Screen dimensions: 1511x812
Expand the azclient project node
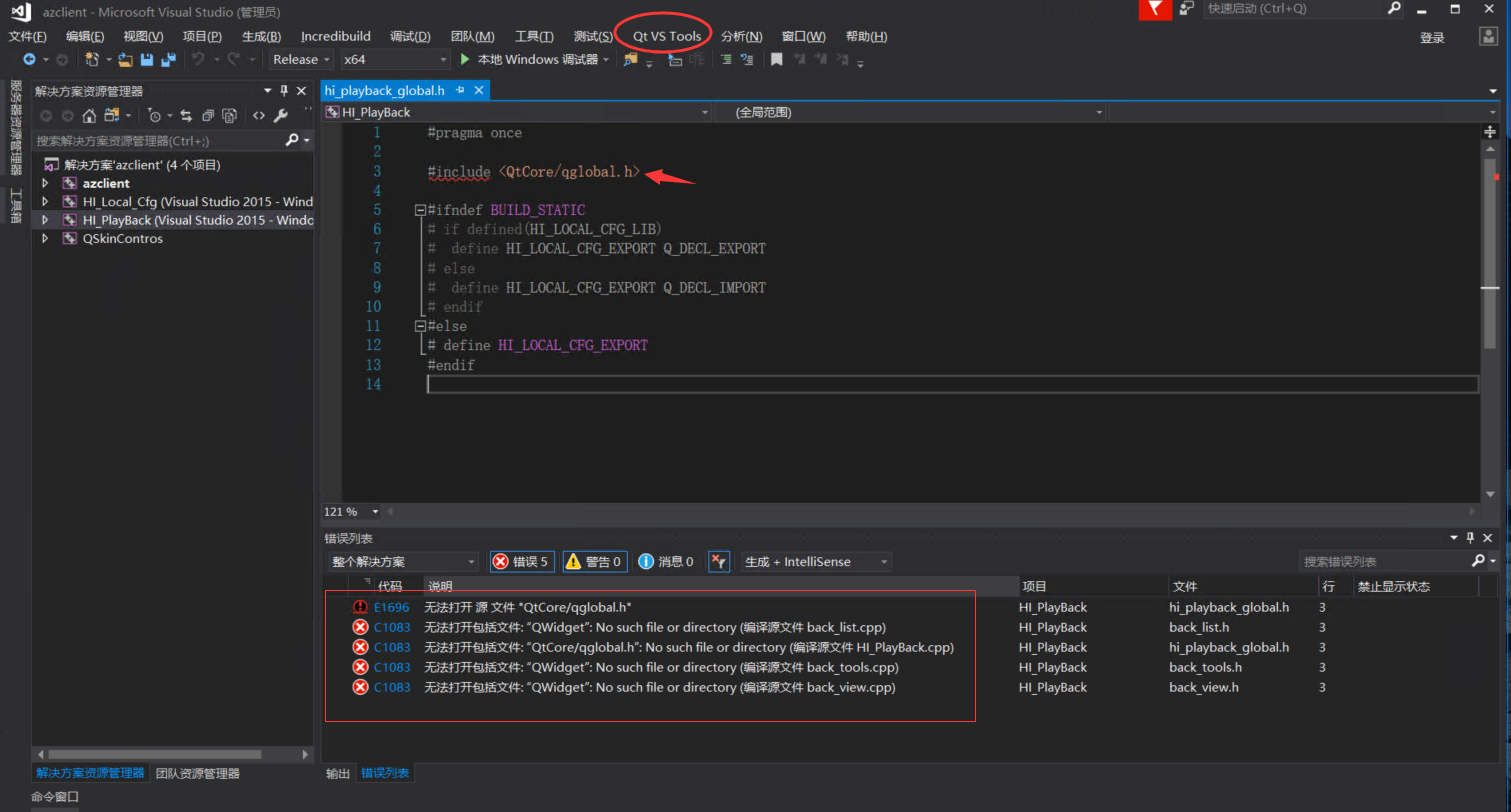pos(45,184)
